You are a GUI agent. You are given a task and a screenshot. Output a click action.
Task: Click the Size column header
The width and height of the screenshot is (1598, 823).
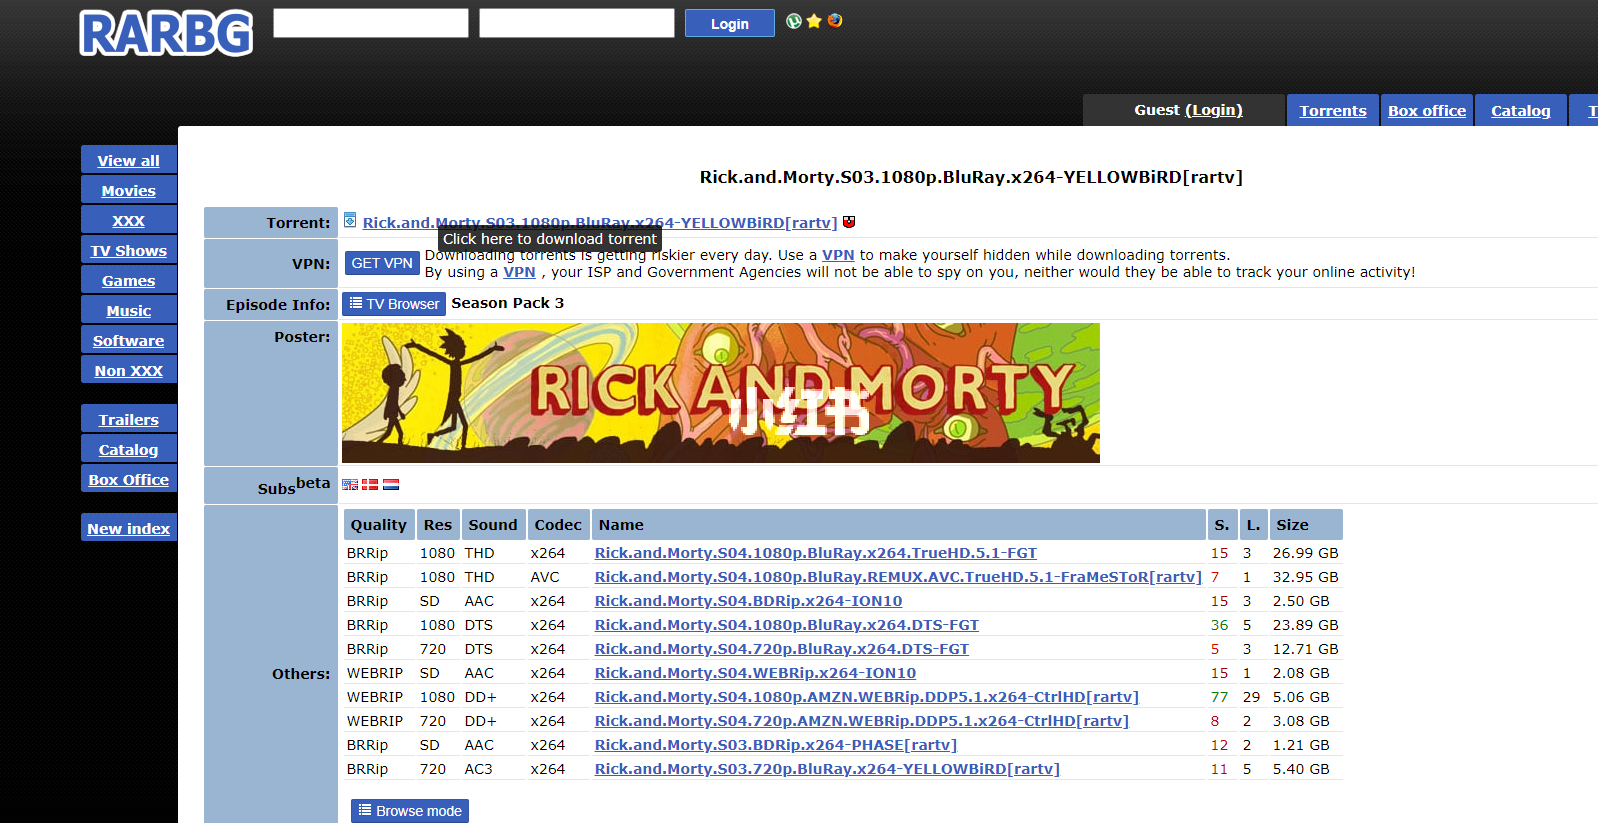[1306, 525]
